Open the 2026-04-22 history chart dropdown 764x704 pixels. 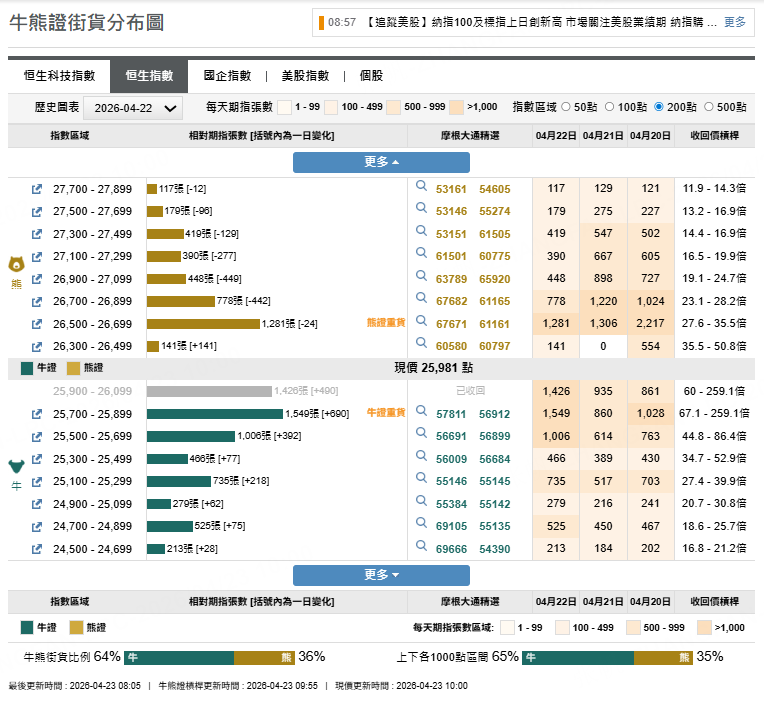(132, 108)
